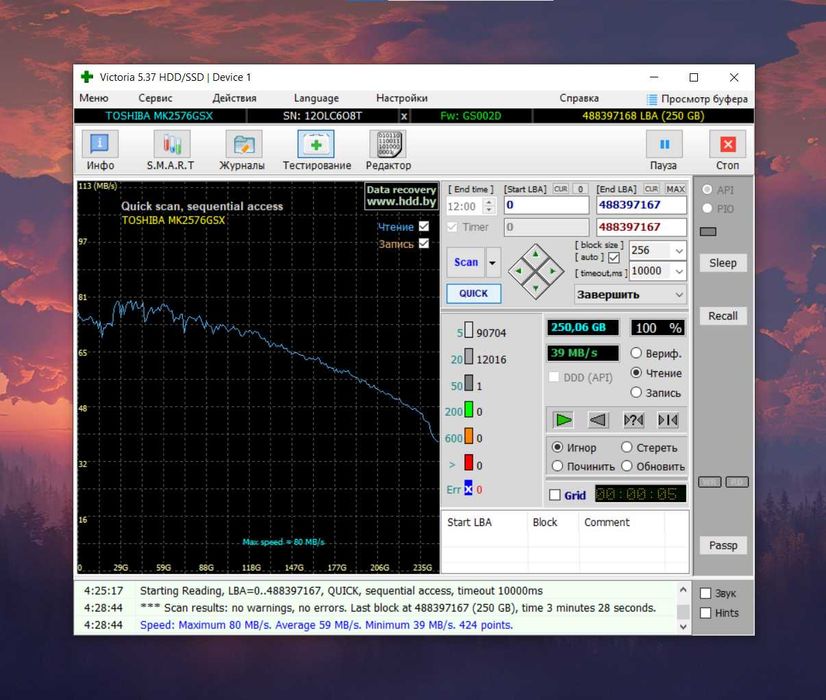Open the Редактор hex editor icon
The height and width of the screenshot is (700, 826).
tap(389, 144)
